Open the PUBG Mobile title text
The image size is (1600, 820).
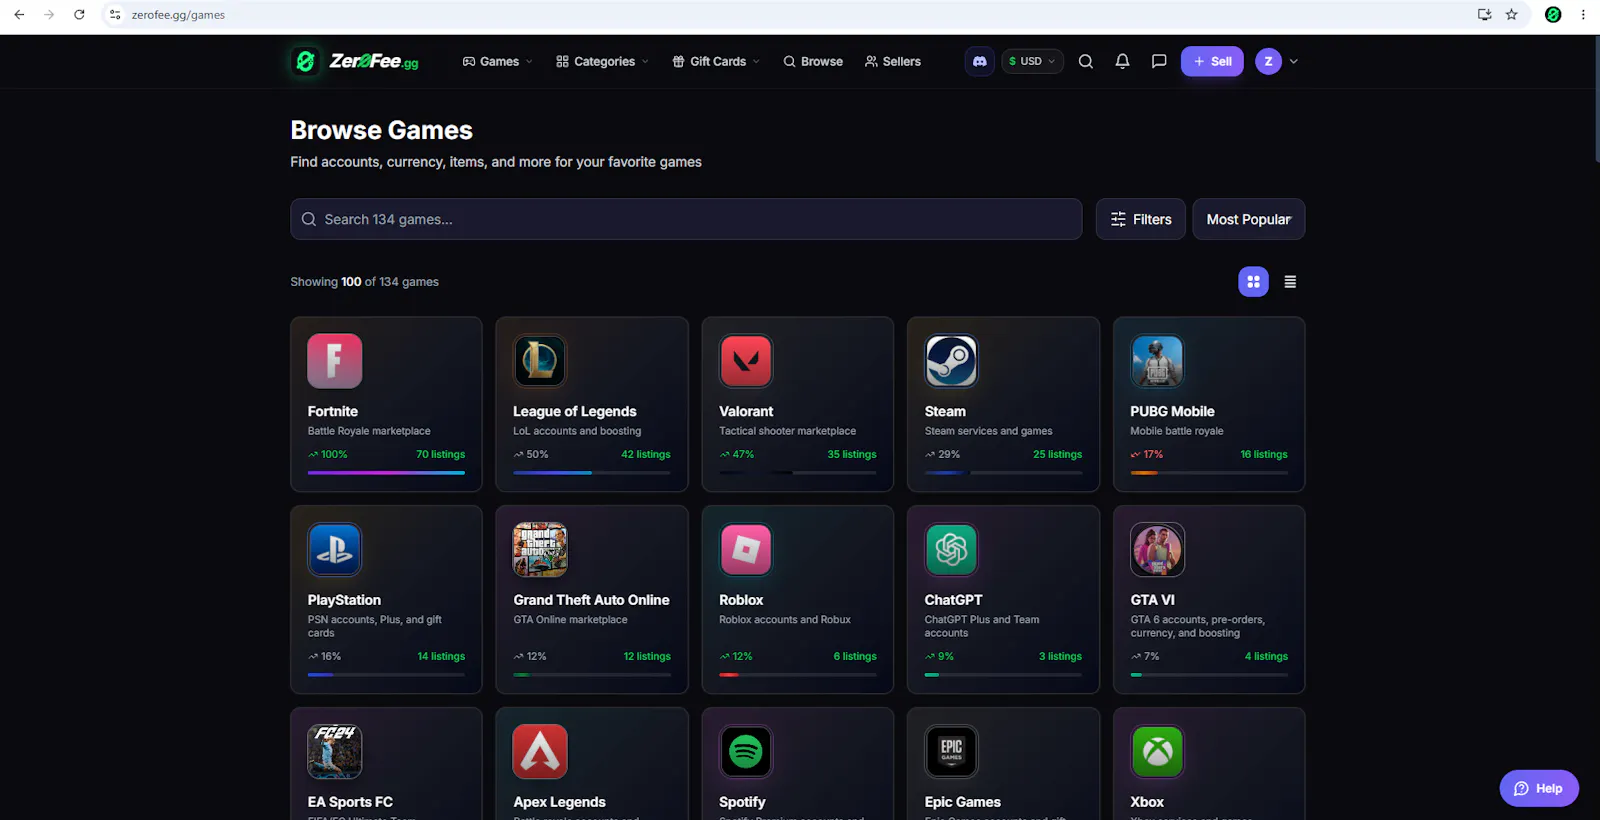(1172, 411)
